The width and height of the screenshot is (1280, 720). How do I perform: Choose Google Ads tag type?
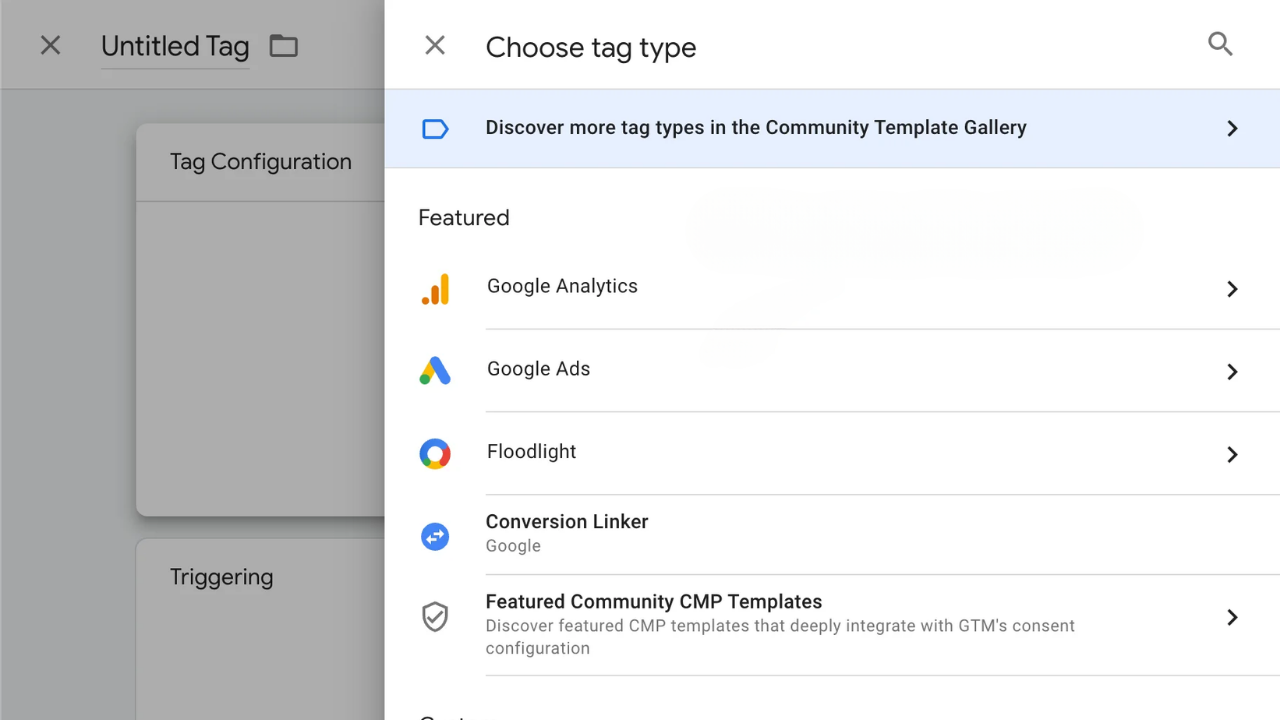click(832, 370)
